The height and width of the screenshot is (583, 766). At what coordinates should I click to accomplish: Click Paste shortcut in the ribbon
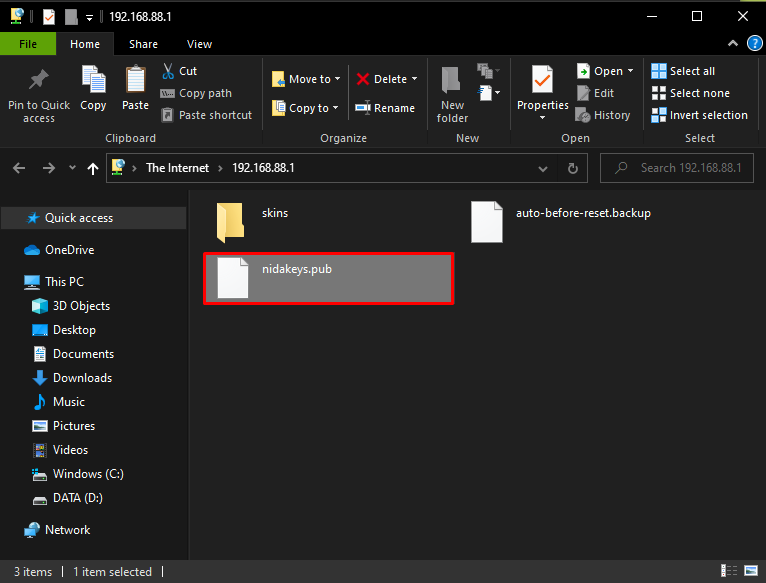coord(206,115)
